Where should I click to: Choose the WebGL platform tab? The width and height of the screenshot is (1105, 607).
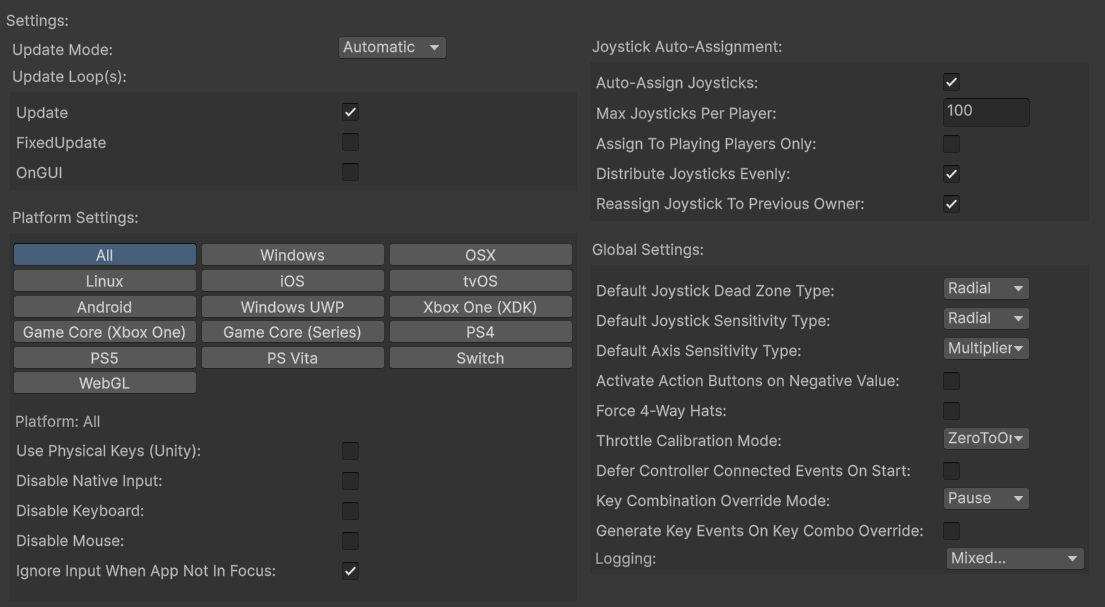104,383
